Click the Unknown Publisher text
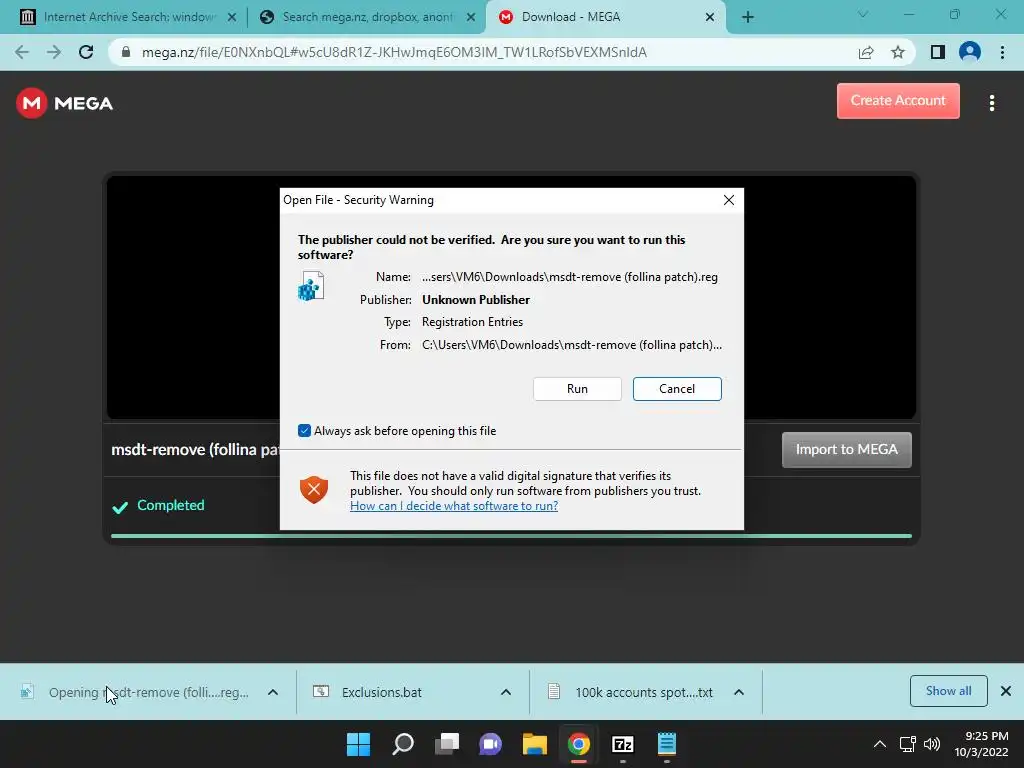Screen dimensions: 1024x768 pos(476,300)
